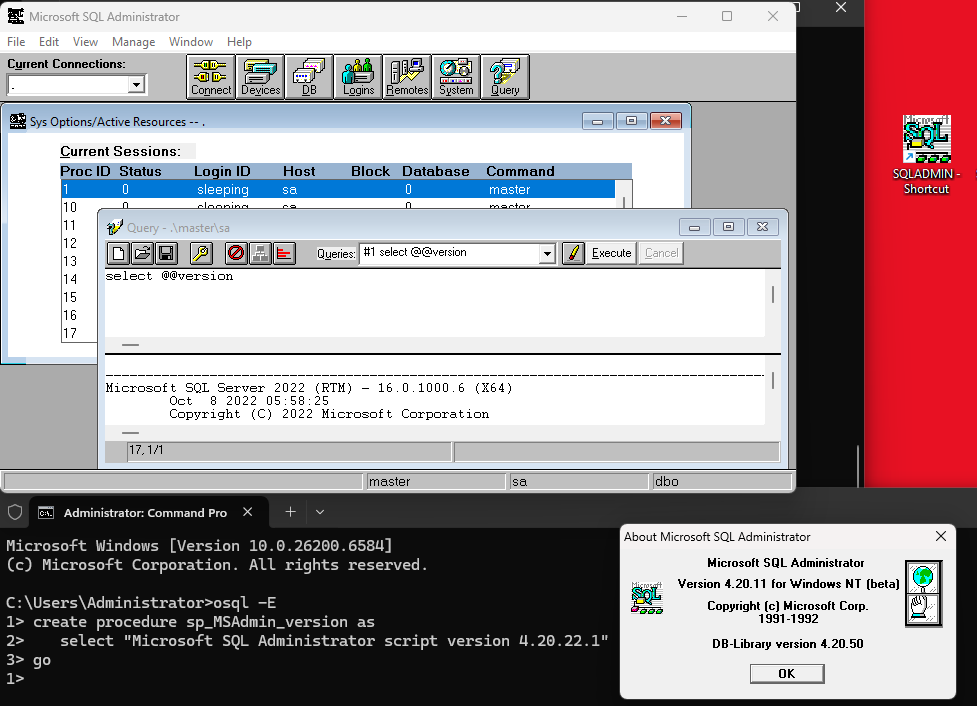Image resolution: width=977 pixels, height=706 pixels.
Task: Click the Cancel button in Query window
Action: 661,253
